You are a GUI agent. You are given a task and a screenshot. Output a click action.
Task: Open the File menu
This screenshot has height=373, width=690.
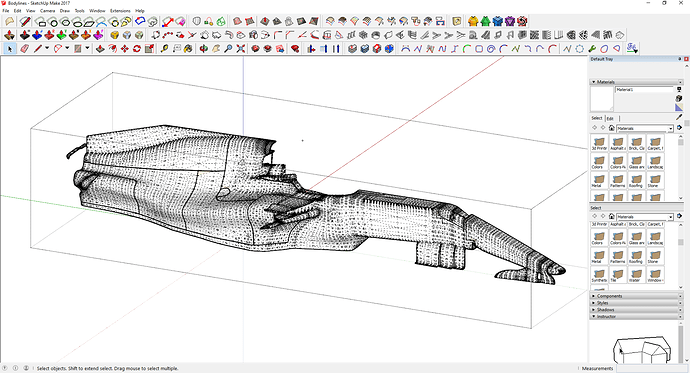6,11
